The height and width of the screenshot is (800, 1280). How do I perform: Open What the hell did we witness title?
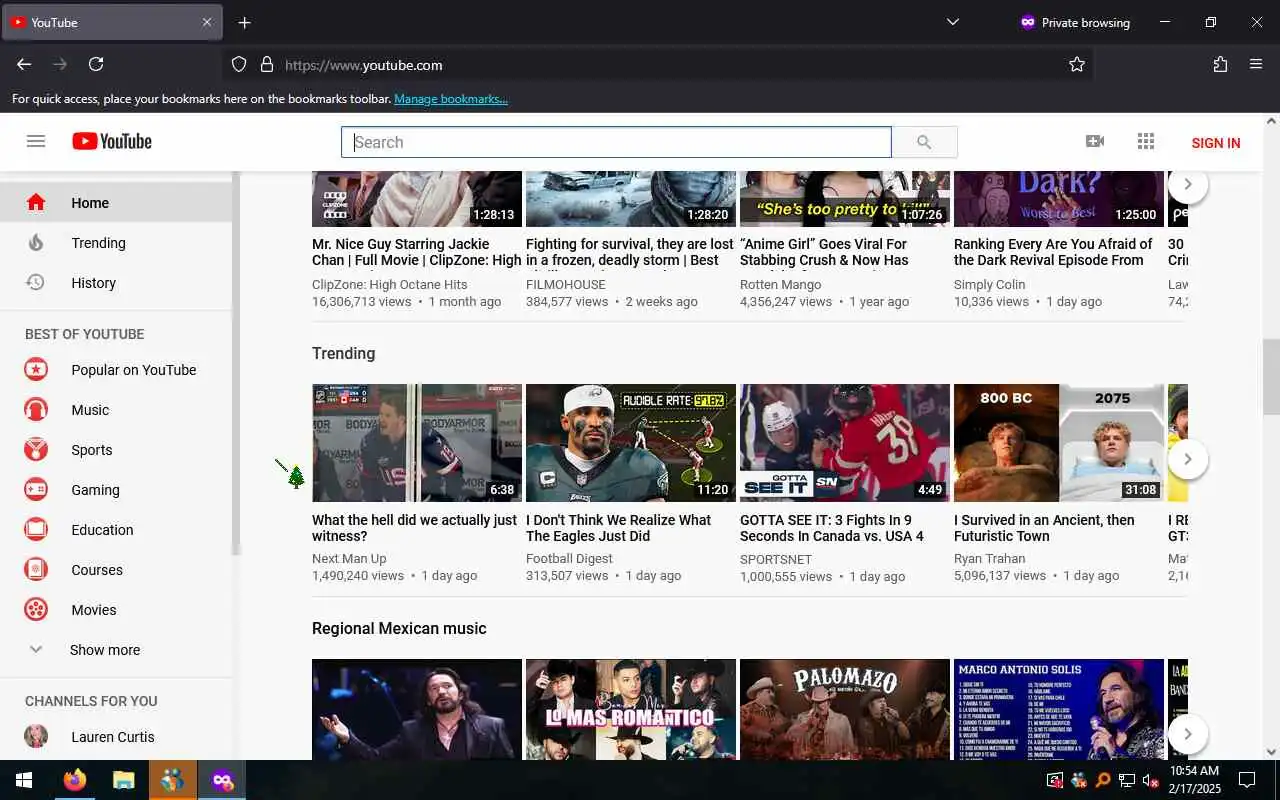(415, 528)
